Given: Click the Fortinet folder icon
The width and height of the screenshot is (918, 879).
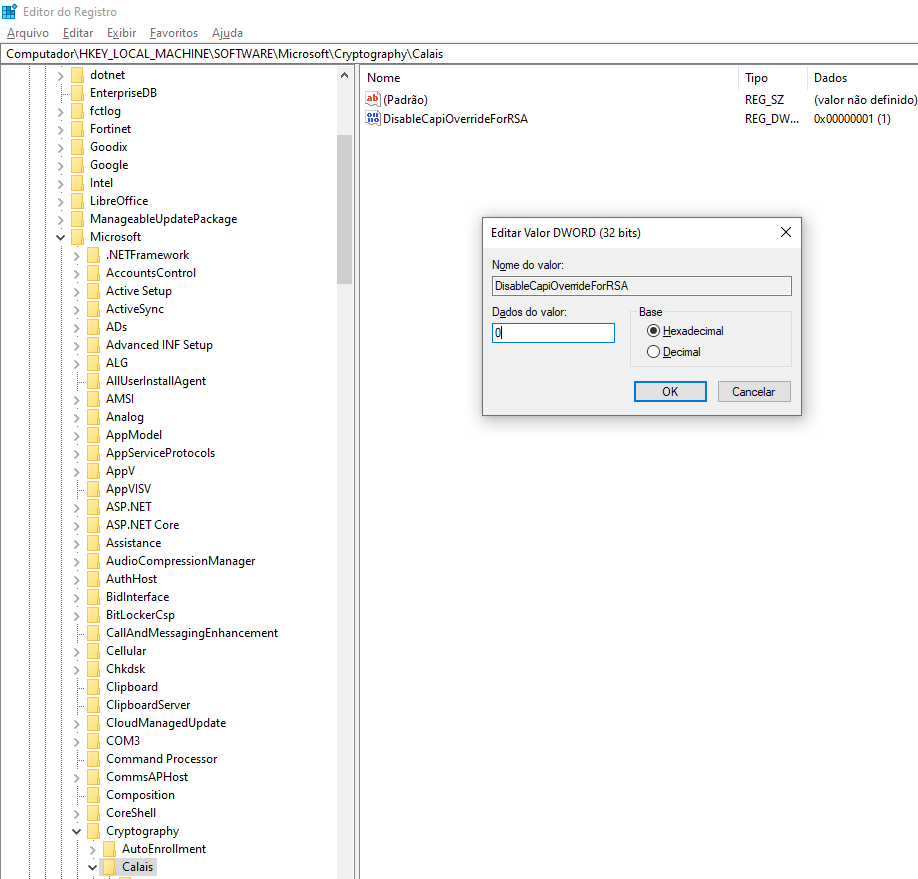Looking at the screenshot, I should click(77, 129).
